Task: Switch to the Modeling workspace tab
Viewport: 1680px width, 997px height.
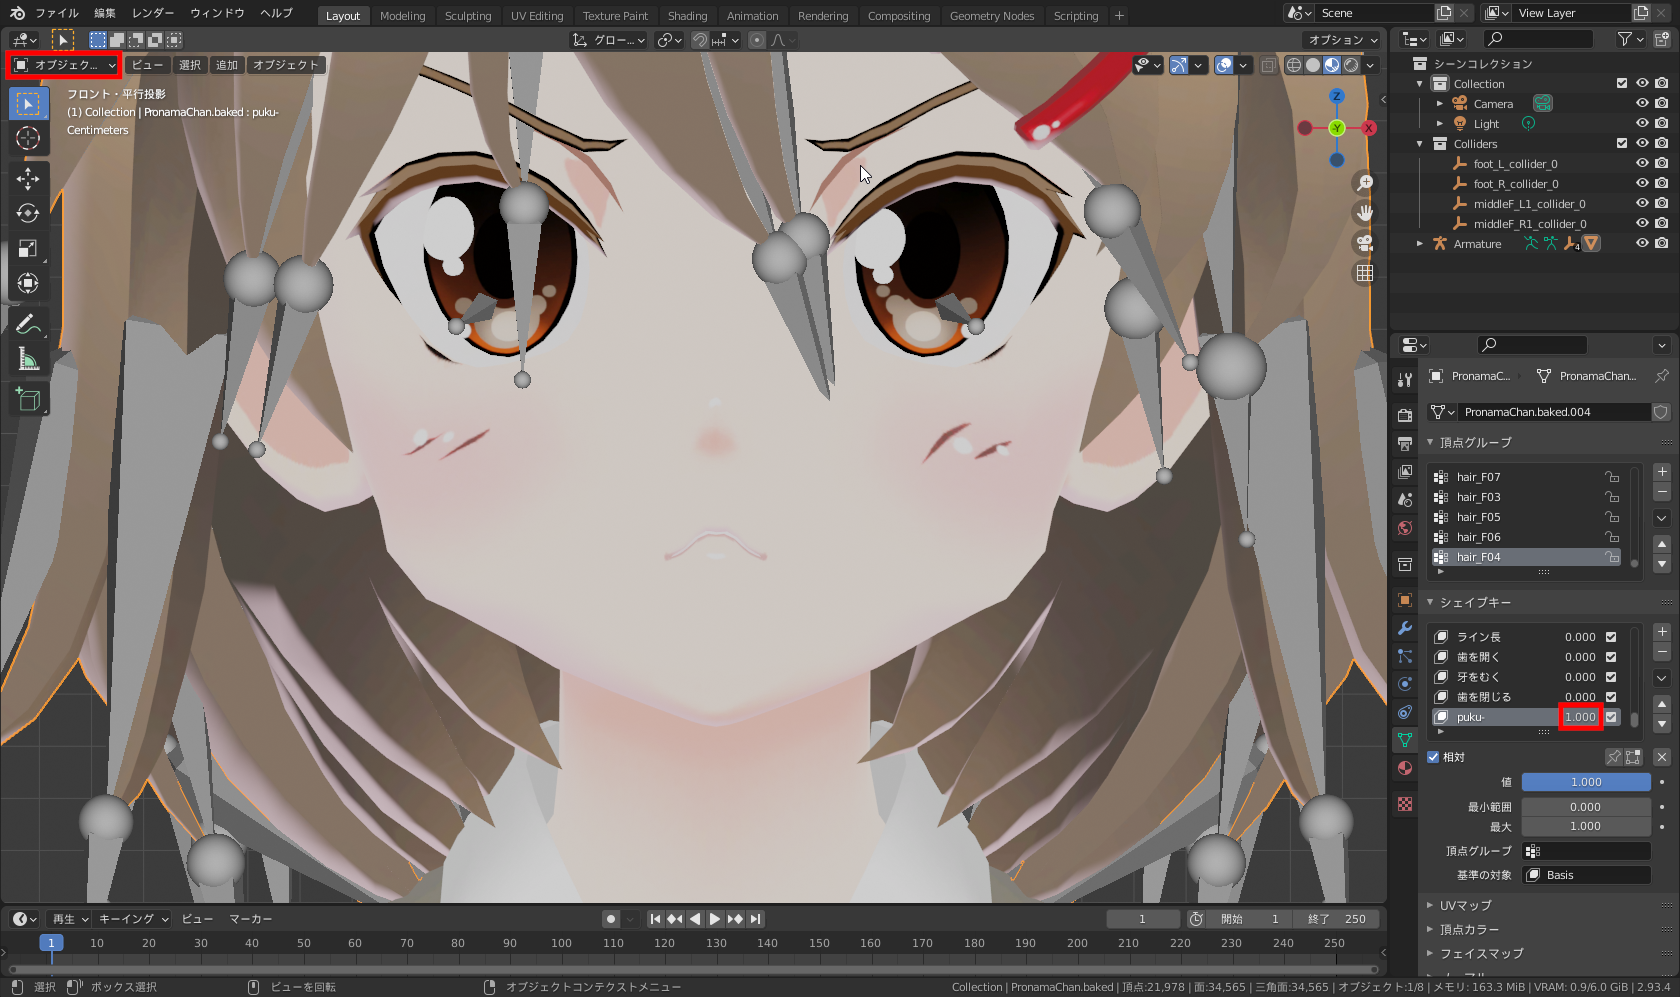Action: [x=403, y=16]
